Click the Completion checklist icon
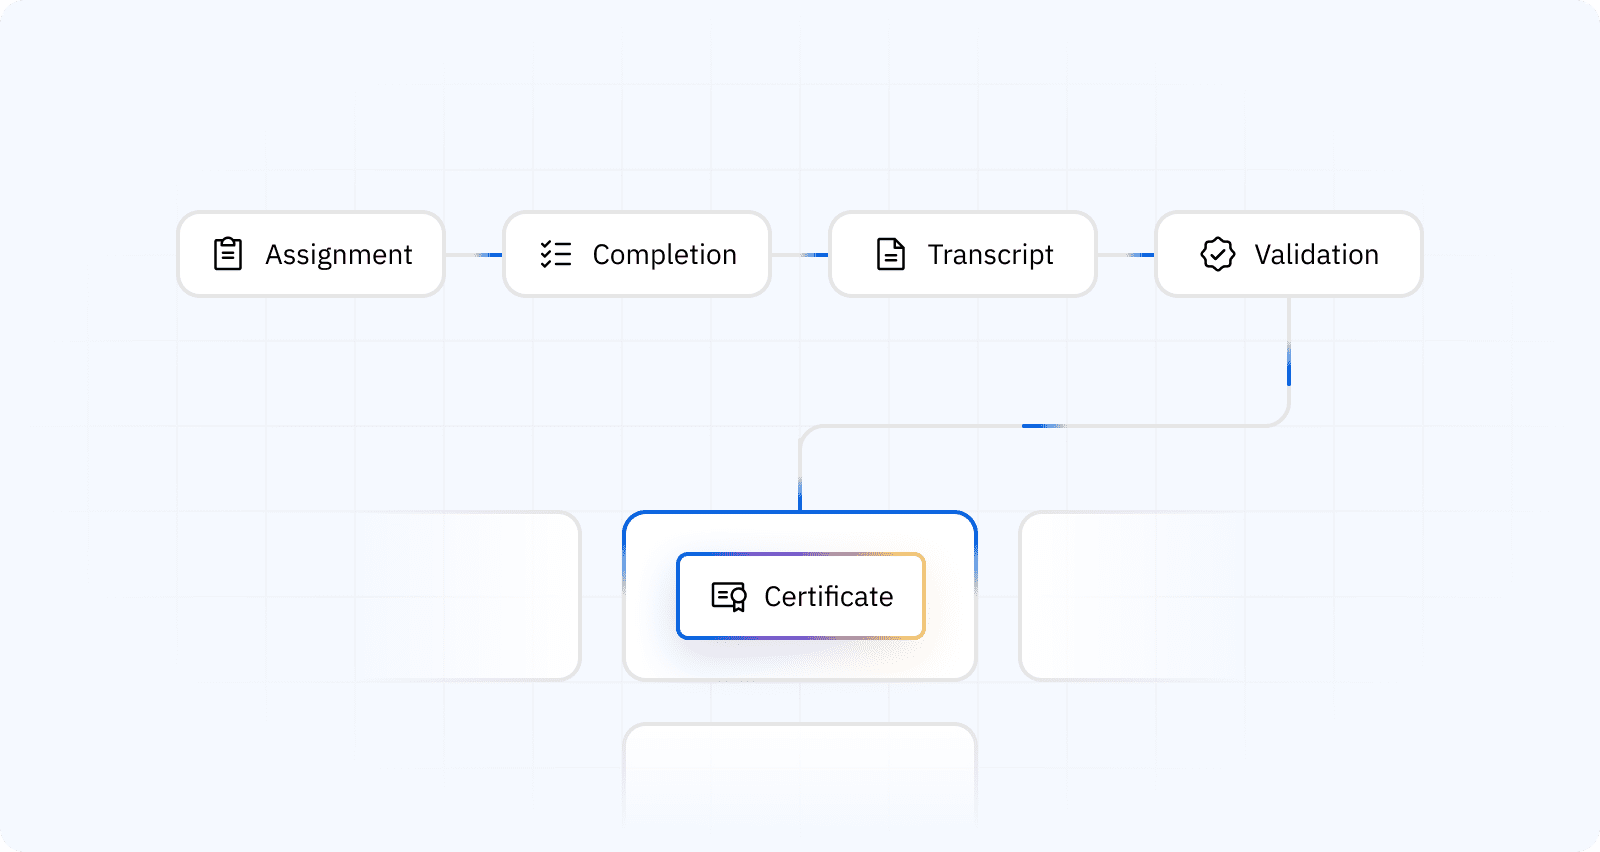The image size is (1600, 852). 555,254
